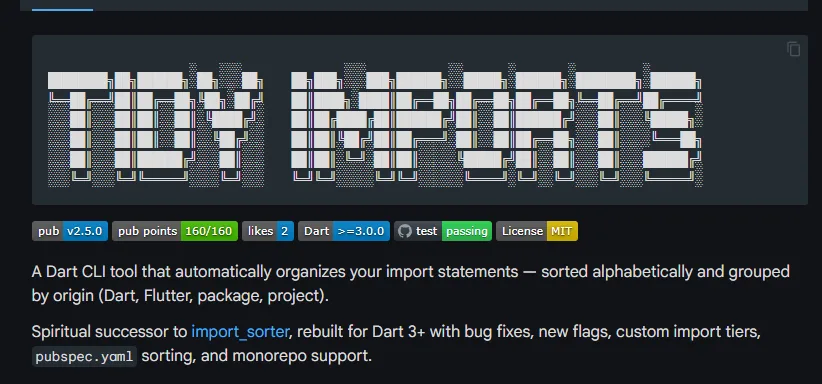Select the pubspec.yaml inline code
Screen dimensions: 822x384
(84, 357)
